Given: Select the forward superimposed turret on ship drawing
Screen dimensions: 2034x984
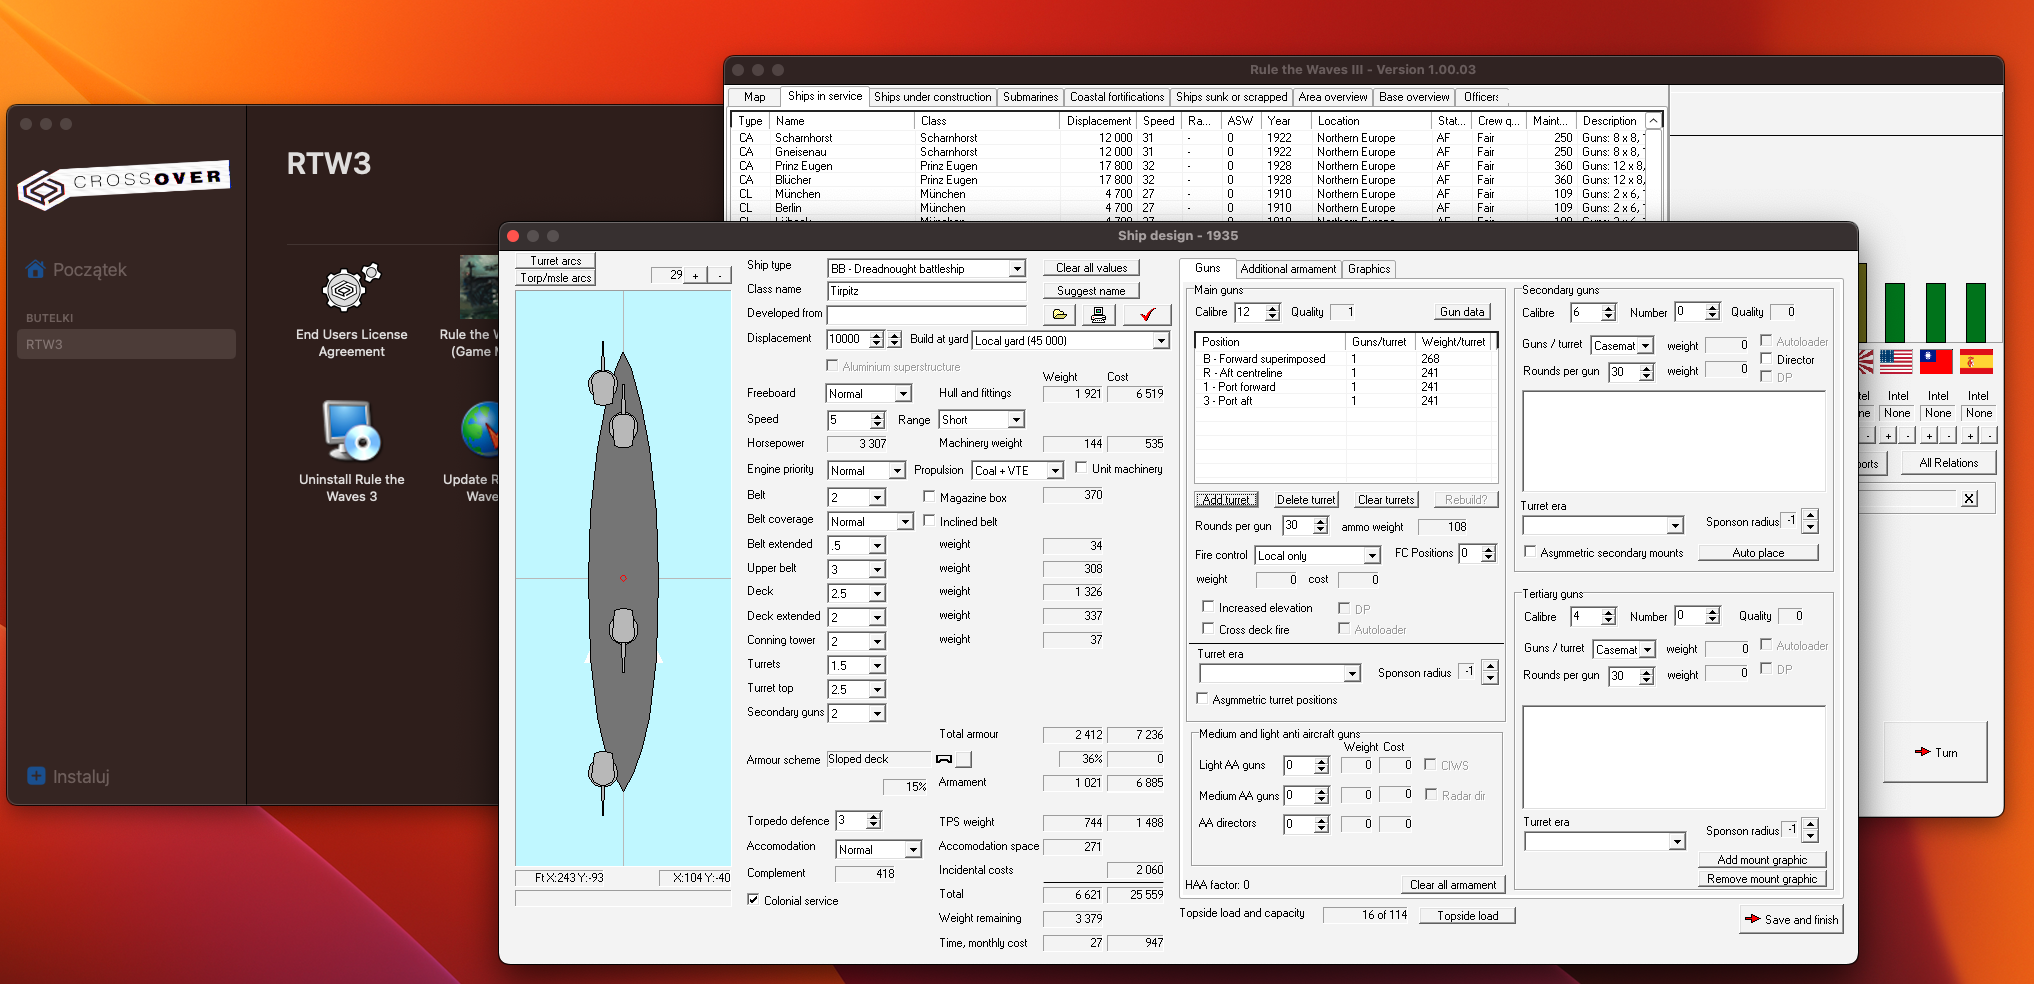Looking at the screenshot, I should coord(623,427).
